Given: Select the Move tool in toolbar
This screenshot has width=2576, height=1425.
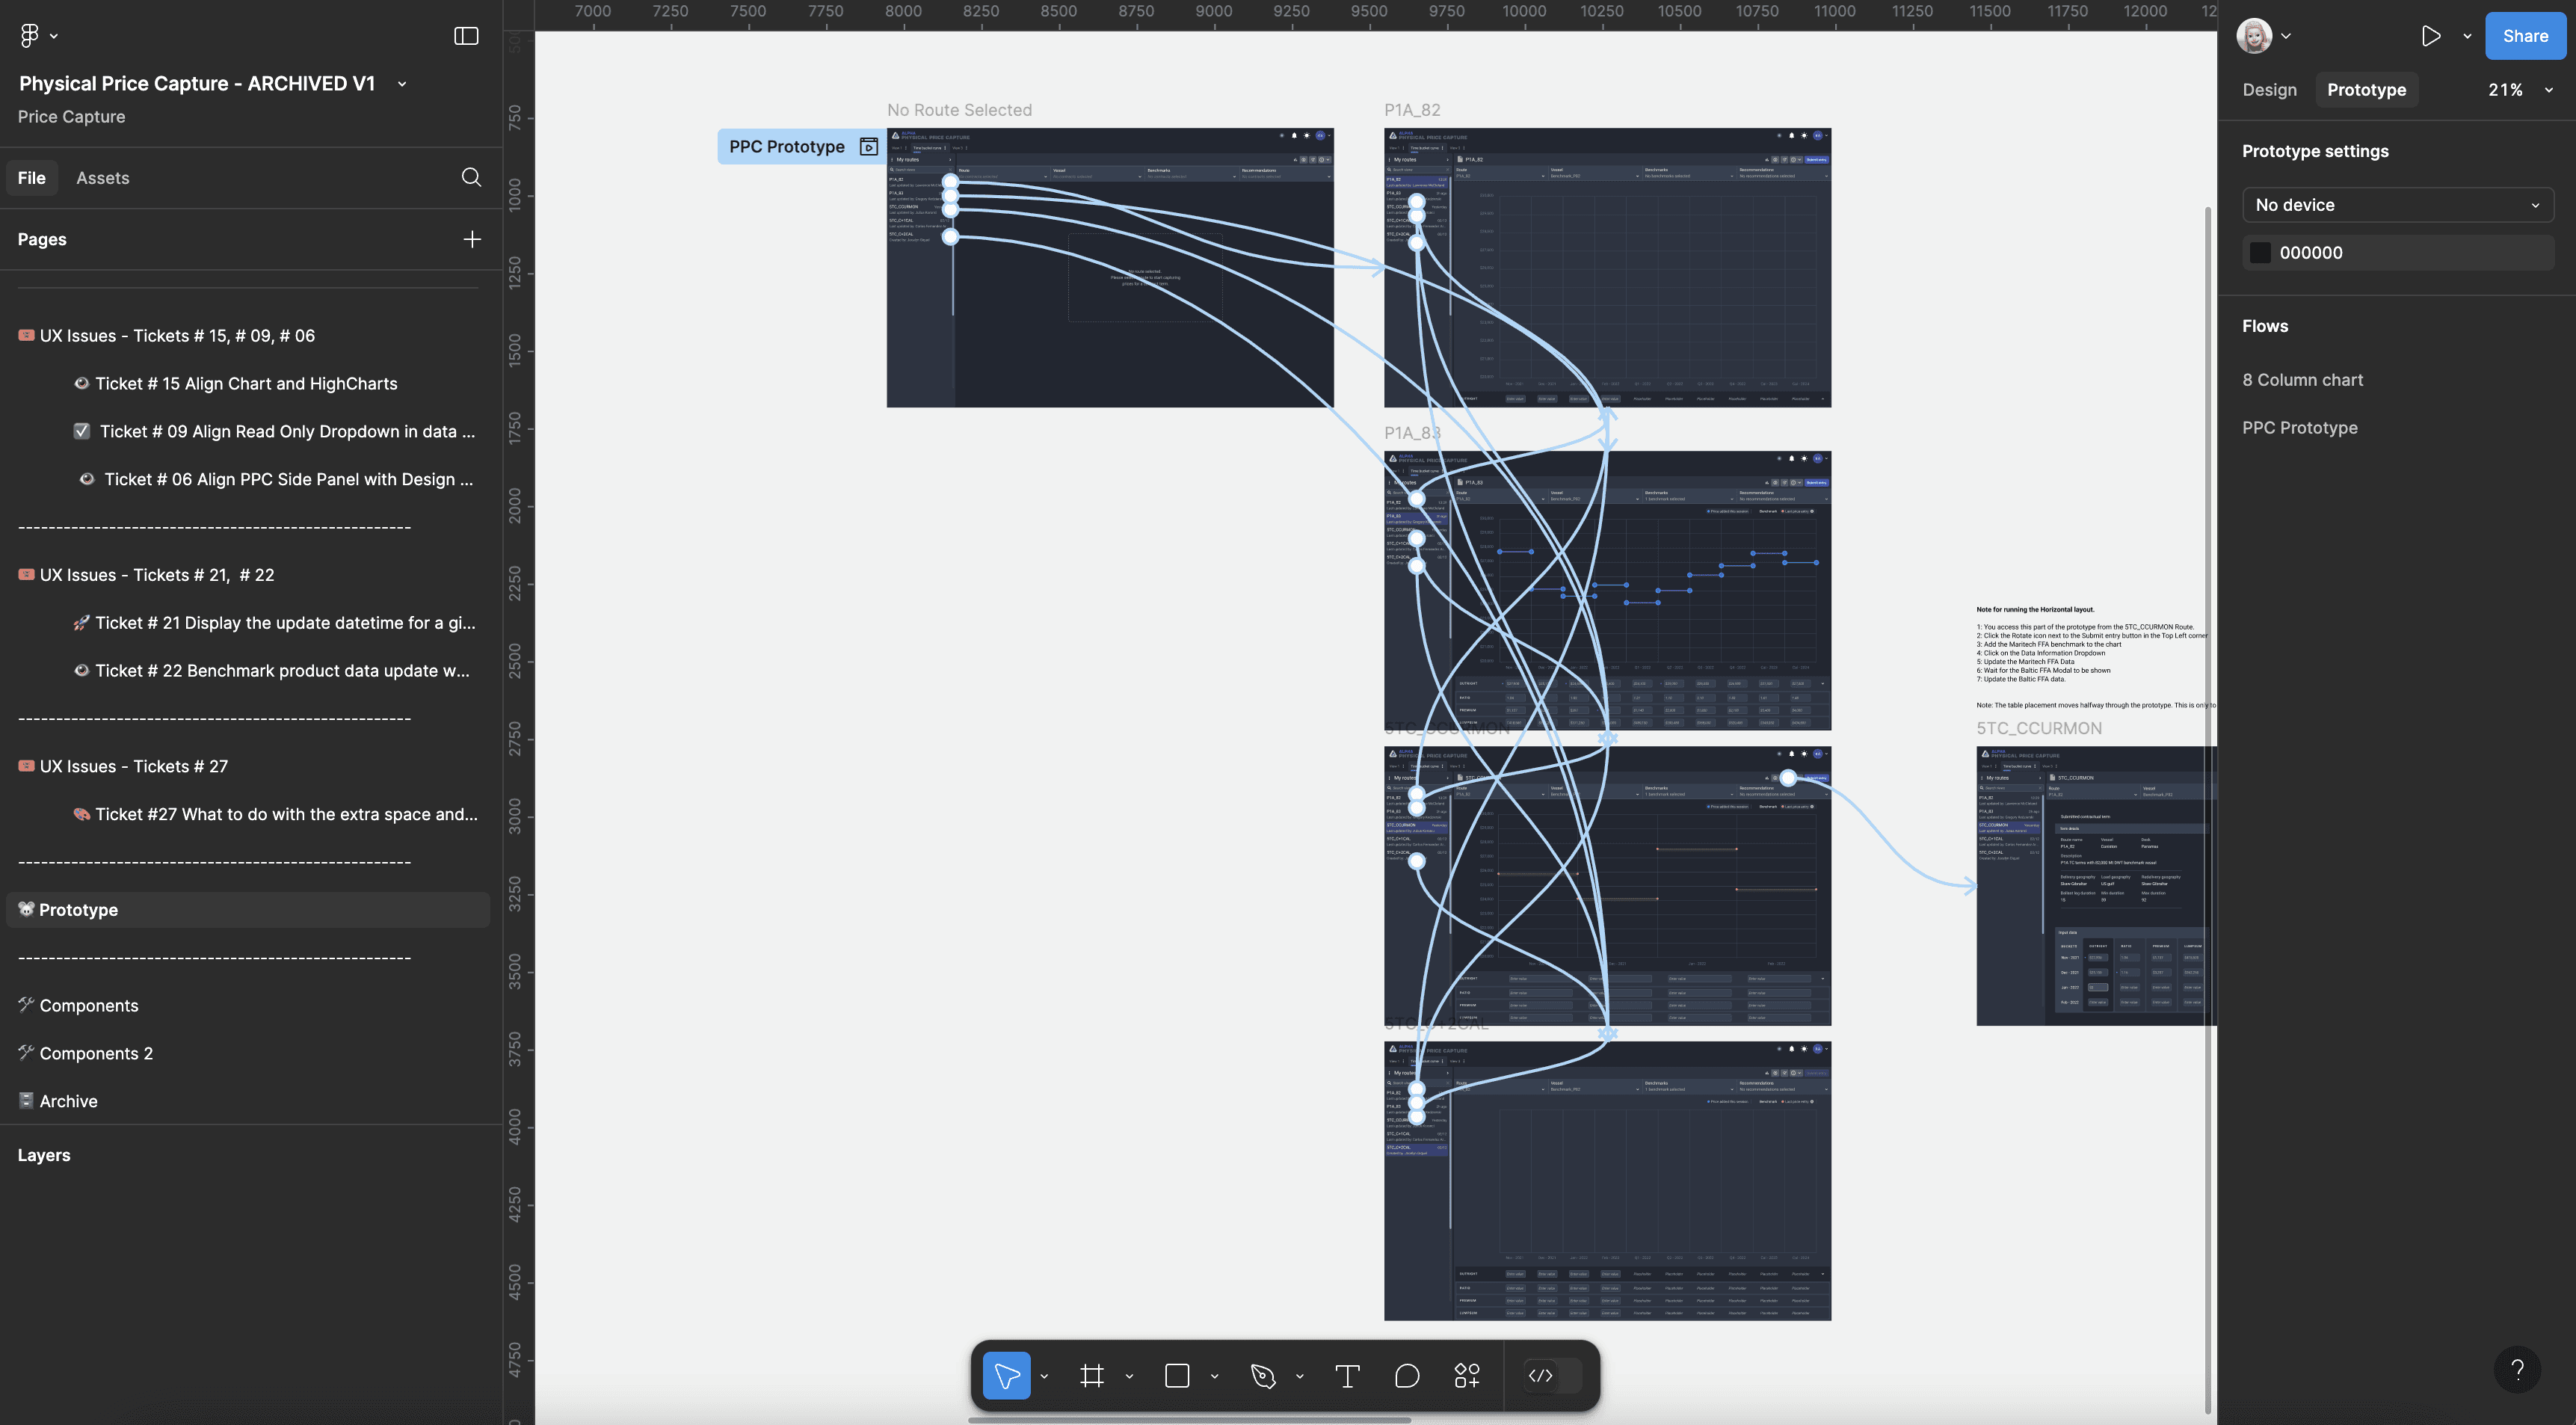Looking at the screenshot, I should 1006,1376.
